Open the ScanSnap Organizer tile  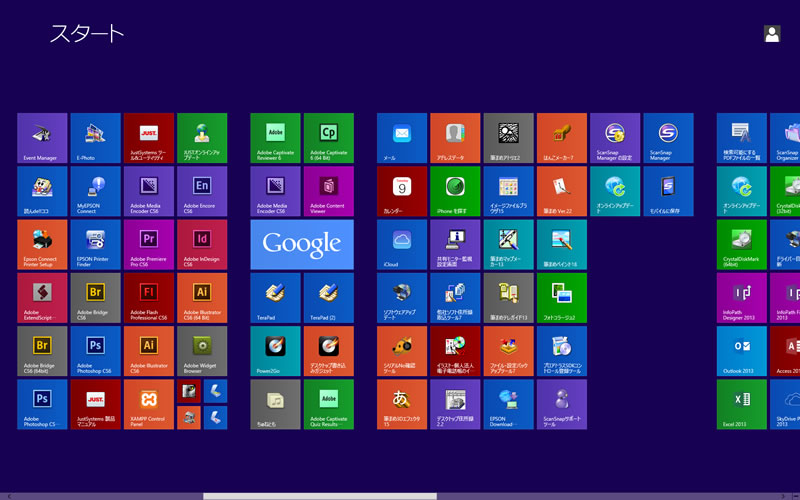(785, 138)
